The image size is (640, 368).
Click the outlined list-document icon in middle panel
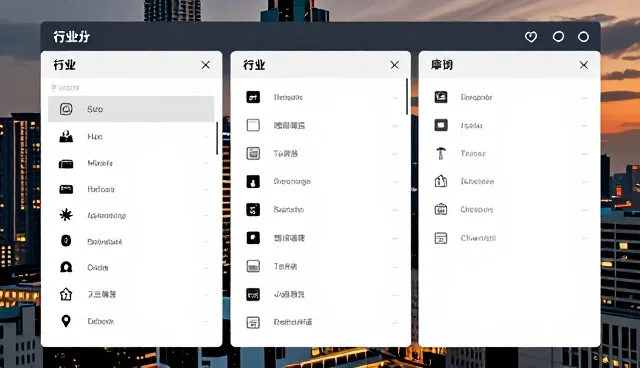253,322
